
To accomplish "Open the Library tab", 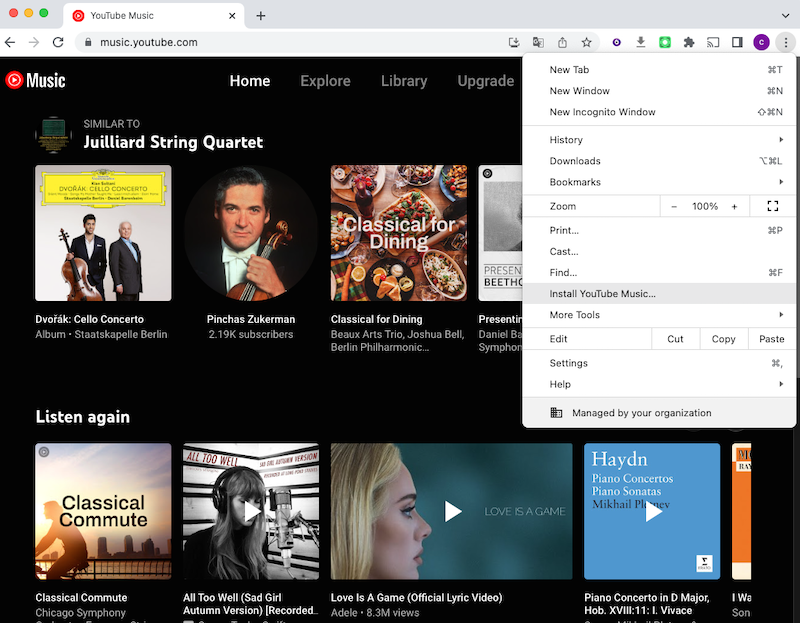I will (x=404, y=81).
